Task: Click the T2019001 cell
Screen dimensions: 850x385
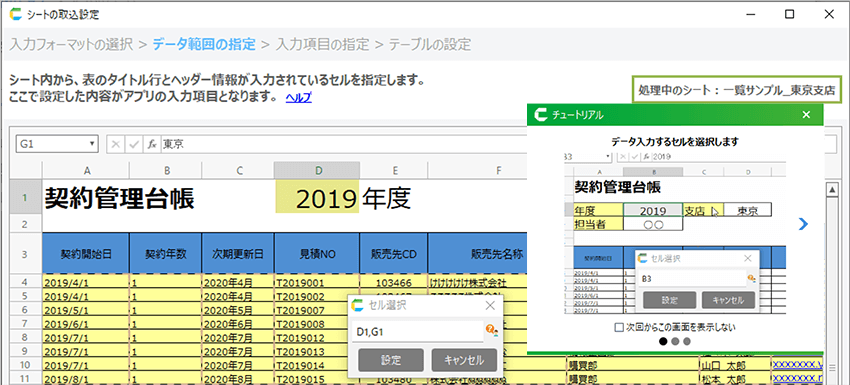Action: tap(317, 283)
